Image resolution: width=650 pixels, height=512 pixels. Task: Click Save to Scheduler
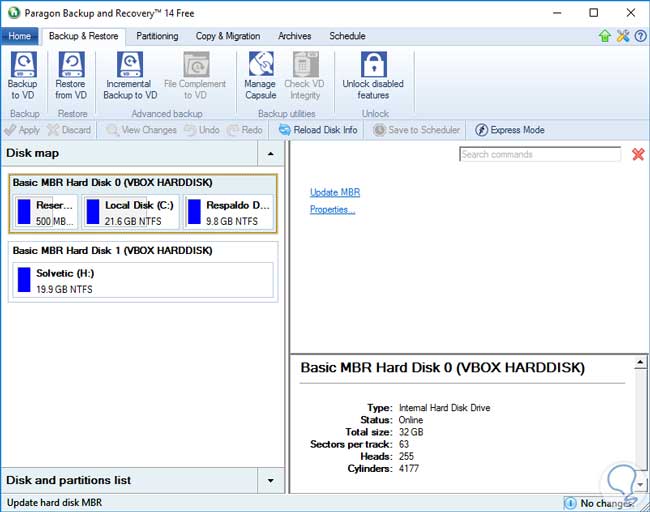pyautogui.click(x=416, y=130)
